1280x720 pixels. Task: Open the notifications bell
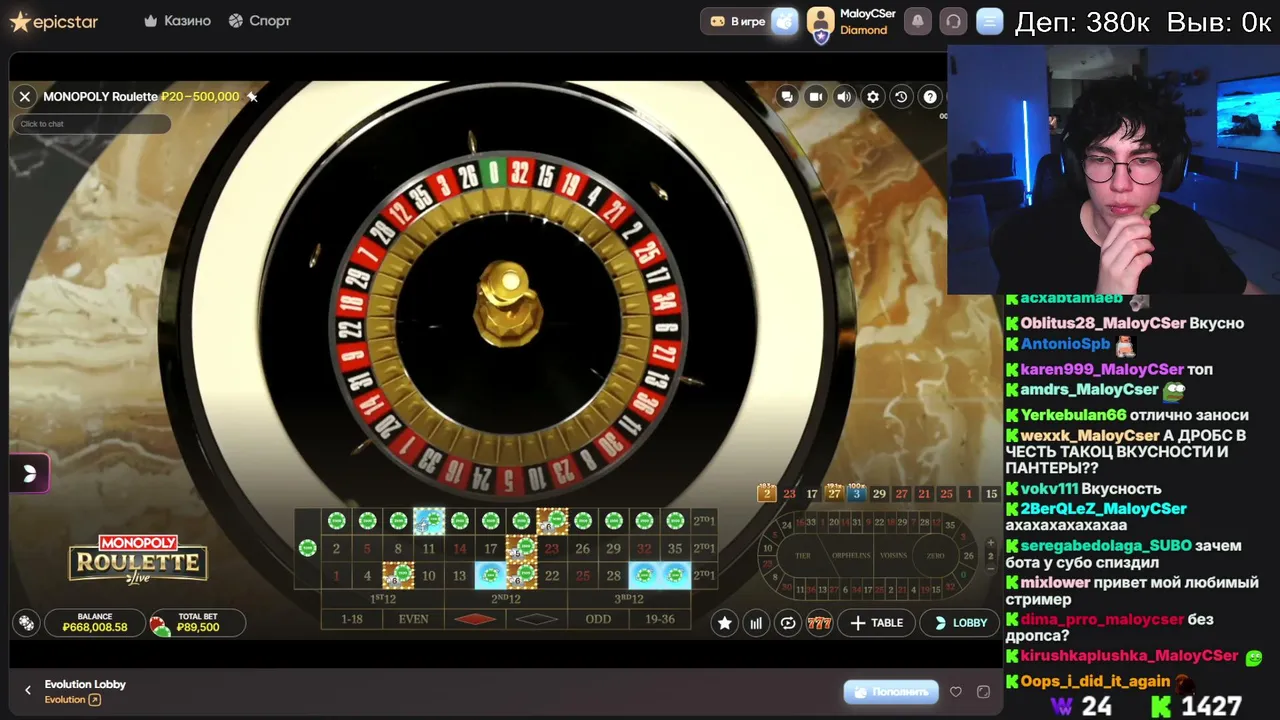click(x=917, y=21)
